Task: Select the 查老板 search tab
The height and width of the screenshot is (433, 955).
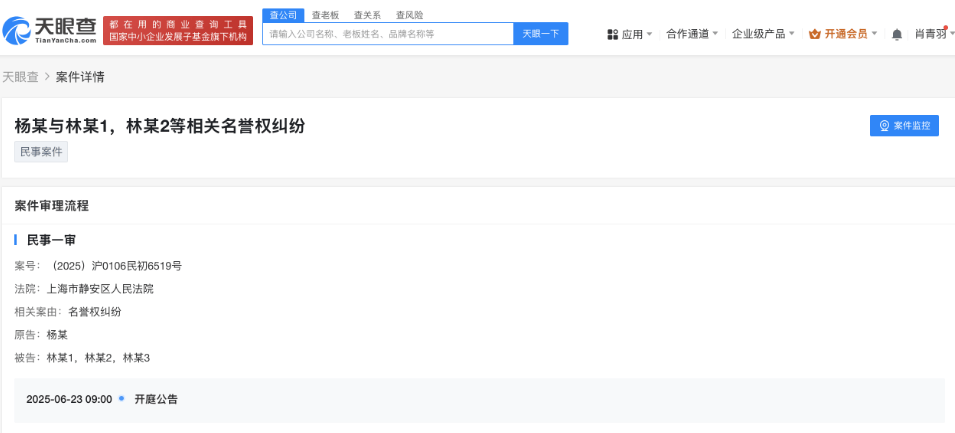Action: click(x=325, y=15)
